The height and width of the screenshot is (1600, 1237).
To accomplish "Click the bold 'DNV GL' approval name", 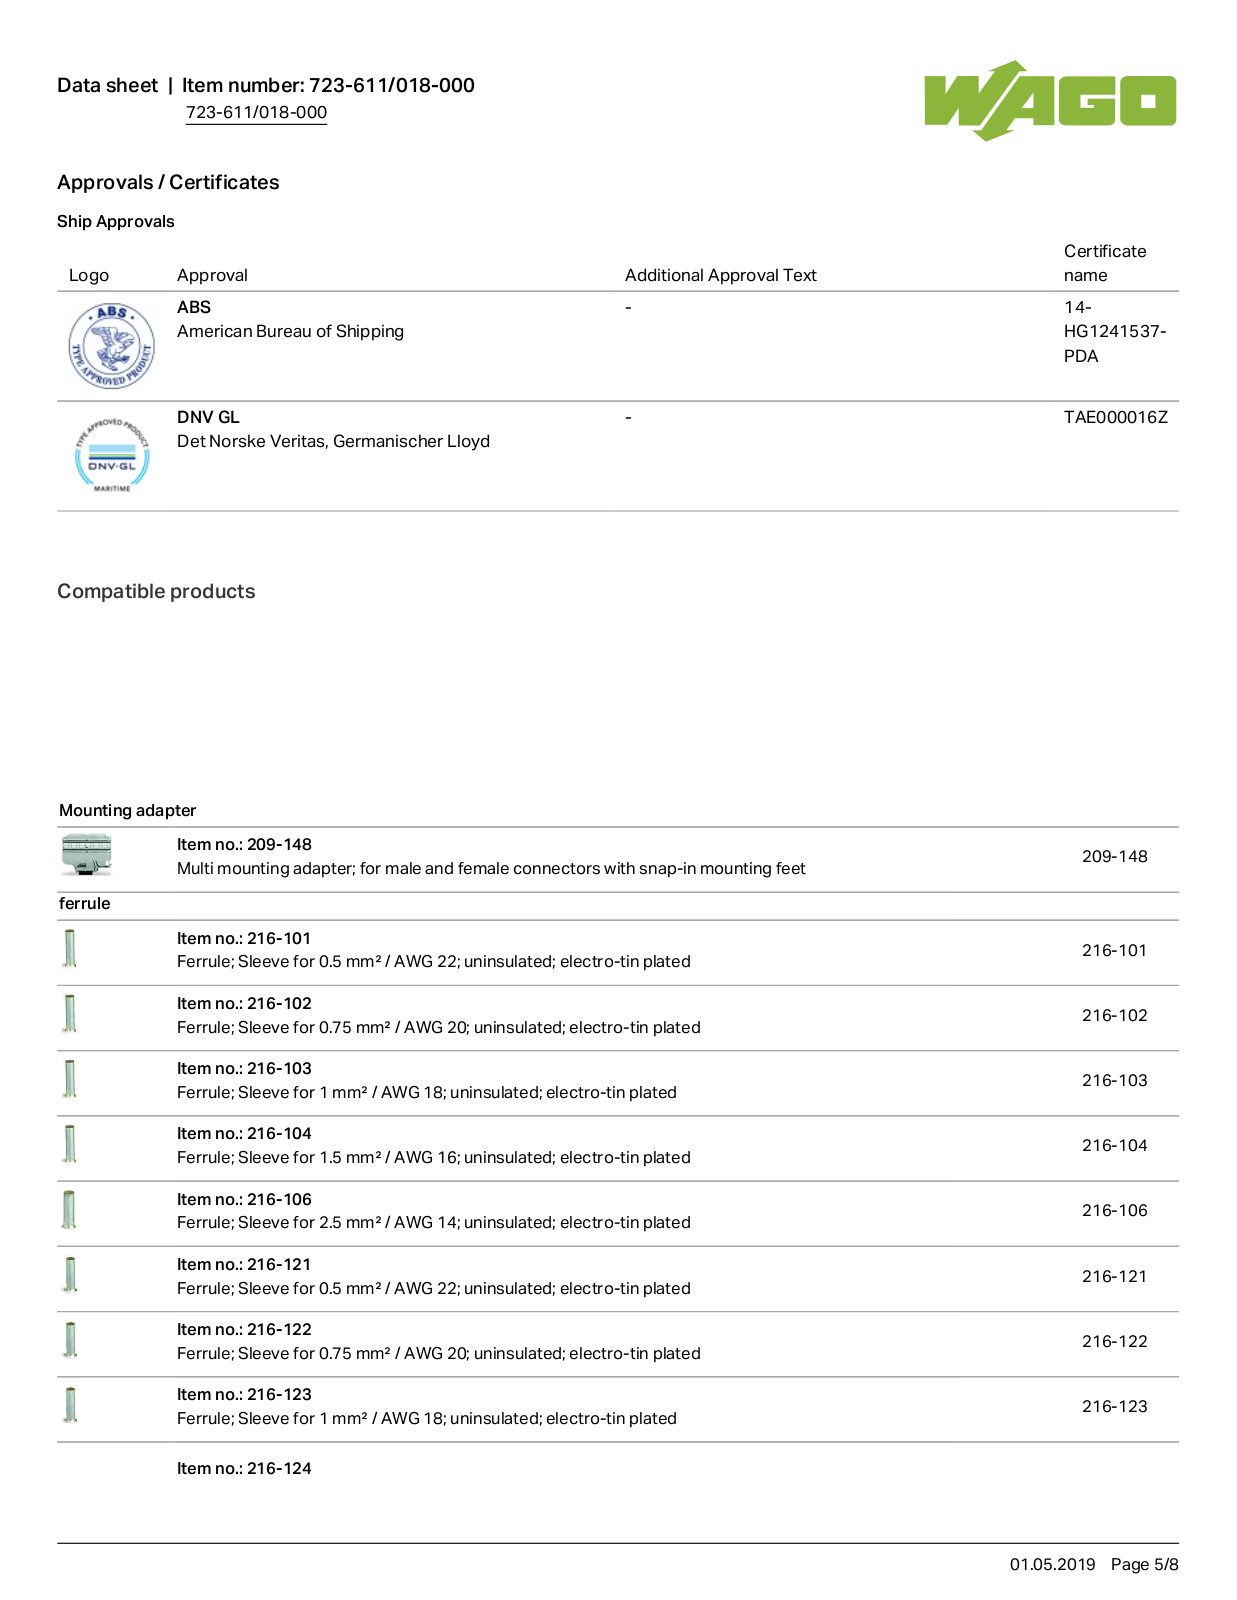I will pos(208,417).
